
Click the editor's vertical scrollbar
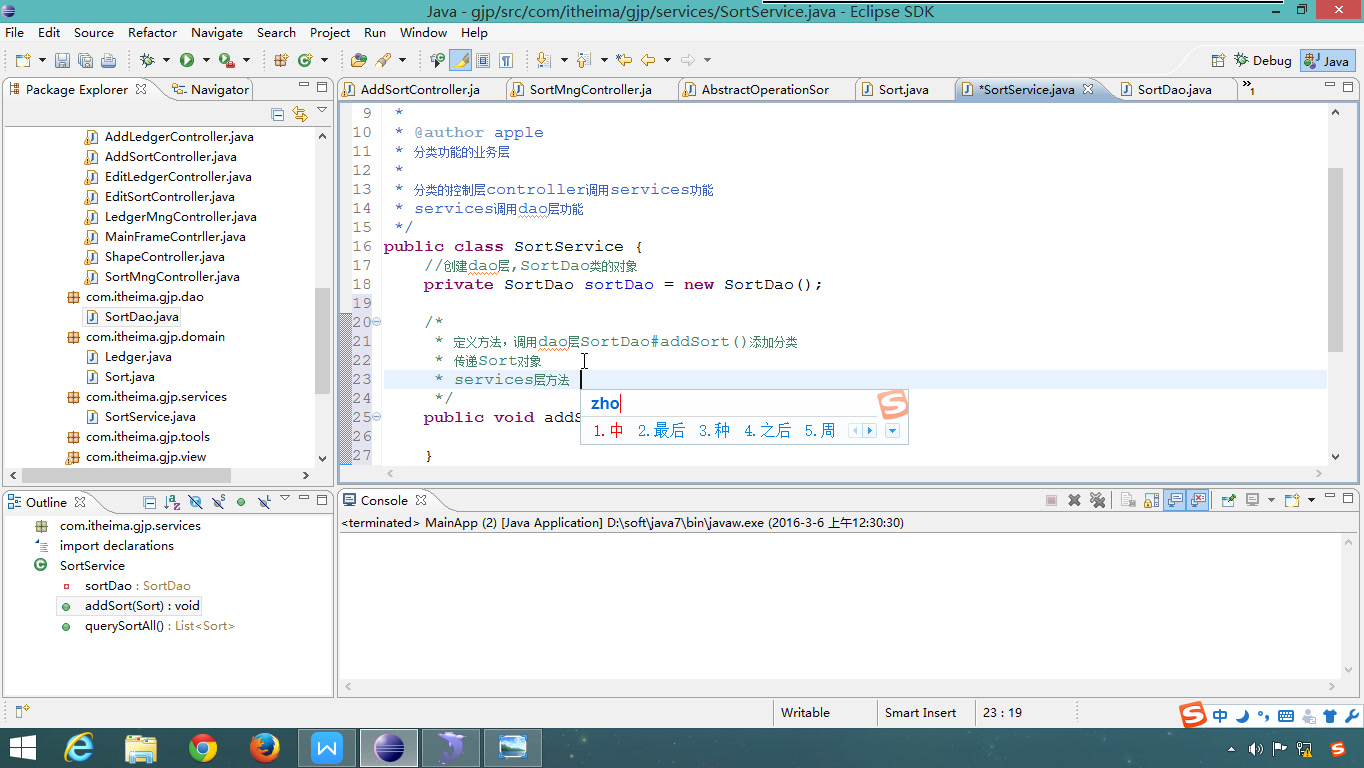1335,260
